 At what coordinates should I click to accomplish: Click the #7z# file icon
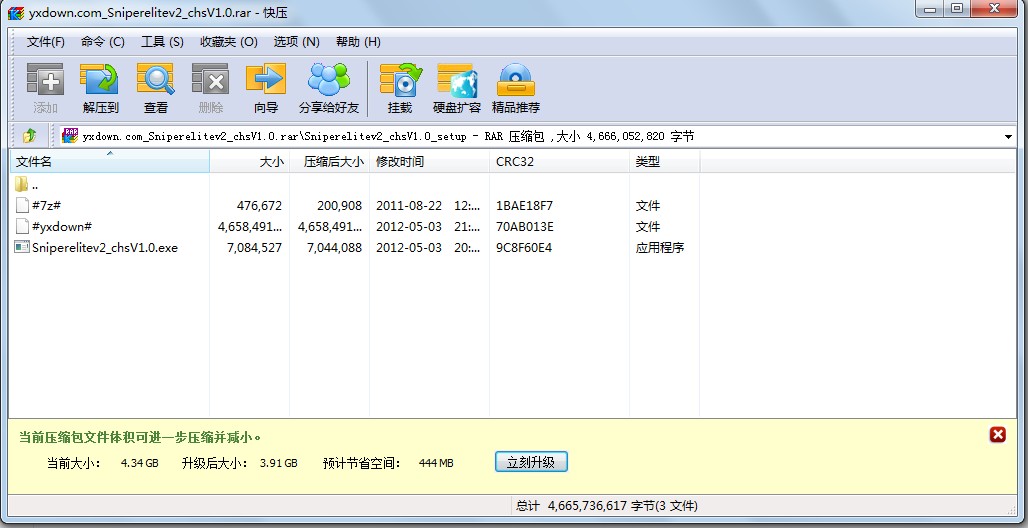click(x=22, y=205)
